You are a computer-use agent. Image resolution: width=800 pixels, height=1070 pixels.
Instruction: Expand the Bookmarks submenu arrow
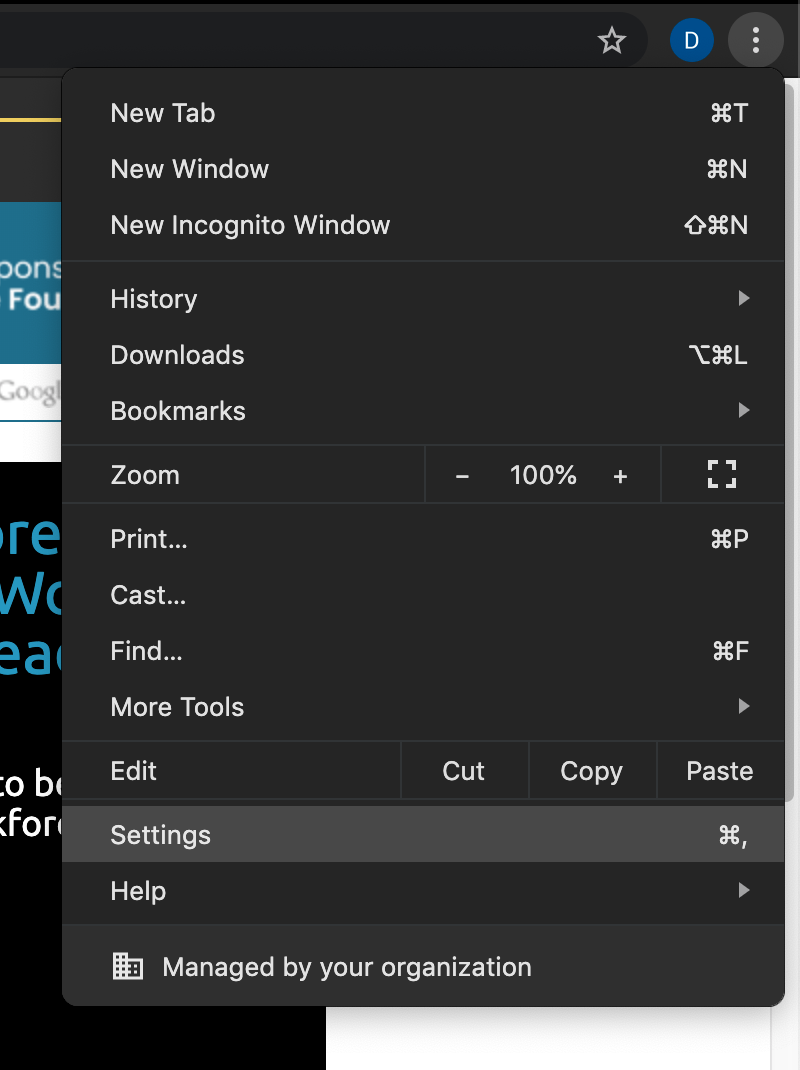coord(743,410)
